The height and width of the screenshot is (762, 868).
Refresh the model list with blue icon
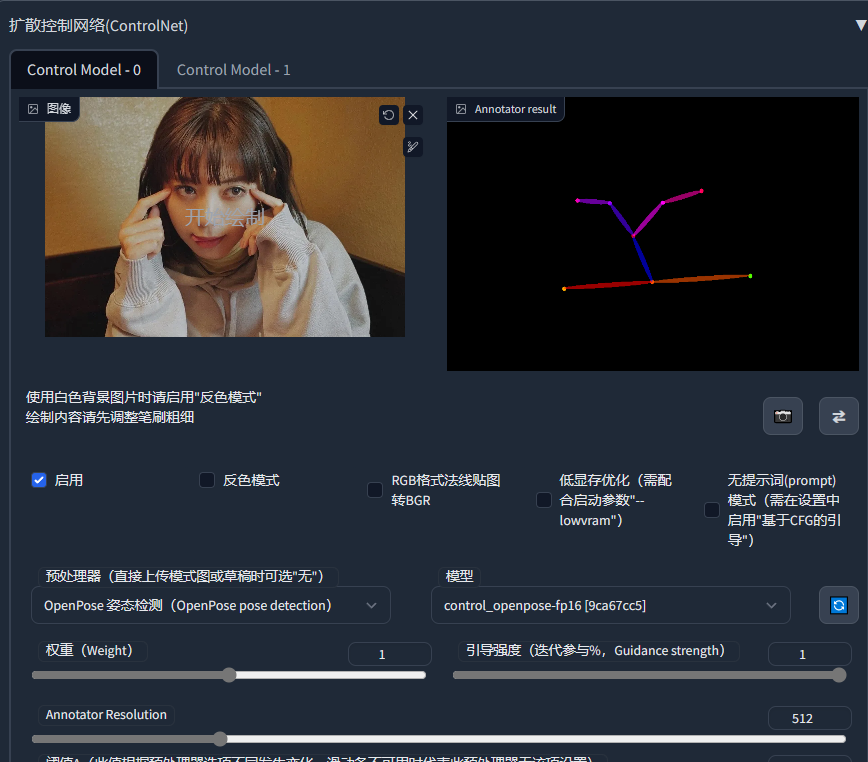click(x=839, y=605)
